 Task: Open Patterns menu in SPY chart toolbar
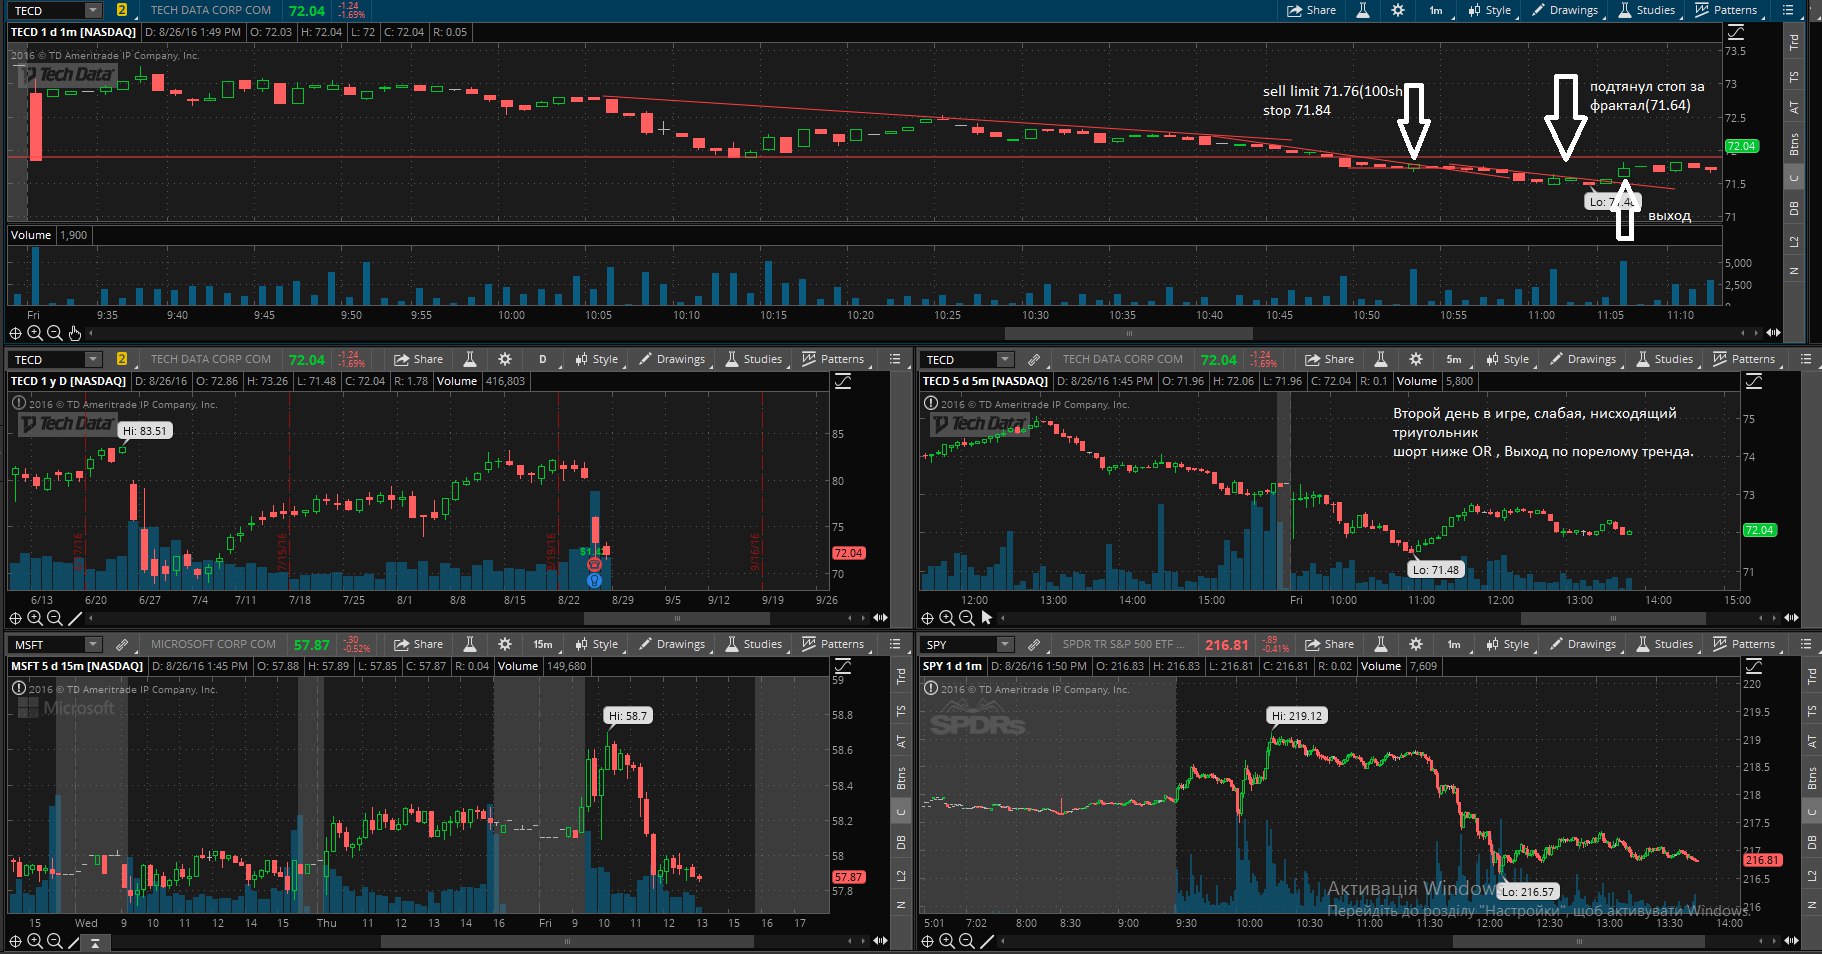1744,644
